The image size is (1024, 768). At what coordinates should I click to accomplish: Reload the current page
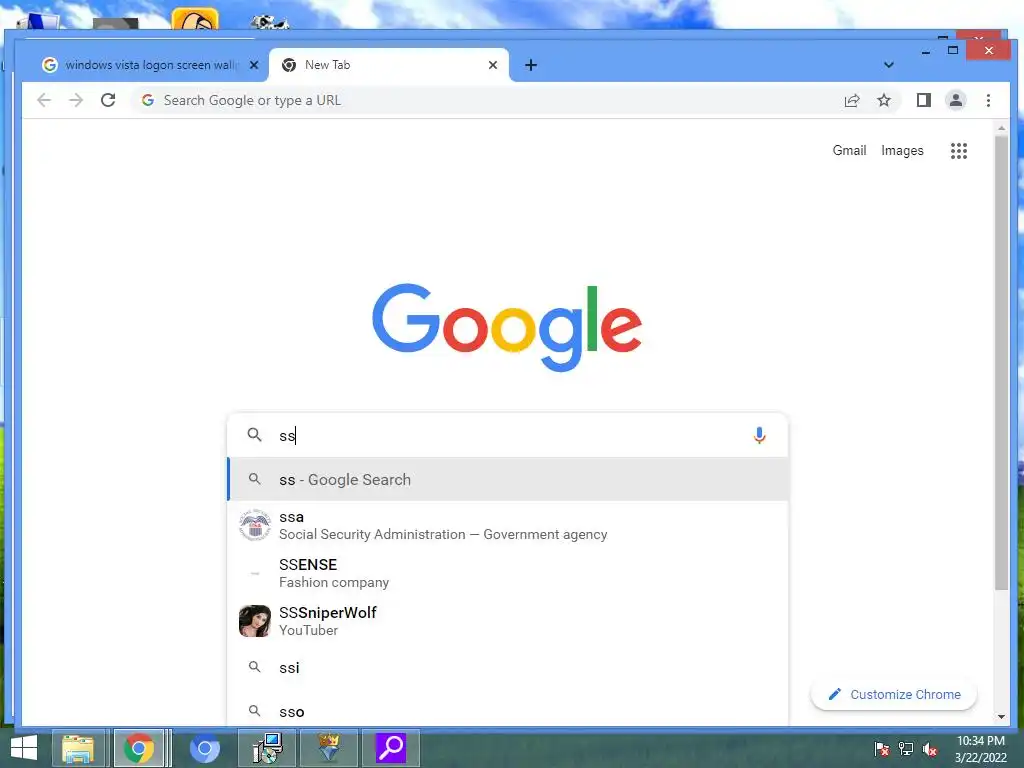pyautogui.click(x=108, y=100)
